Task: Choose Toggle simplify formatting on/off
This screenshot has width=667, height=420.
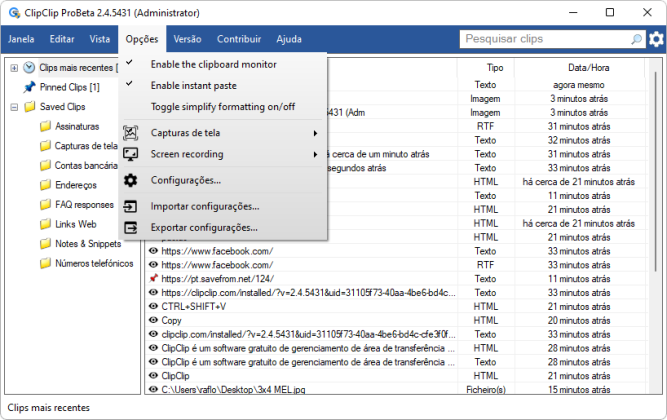Action: [223, 107]
